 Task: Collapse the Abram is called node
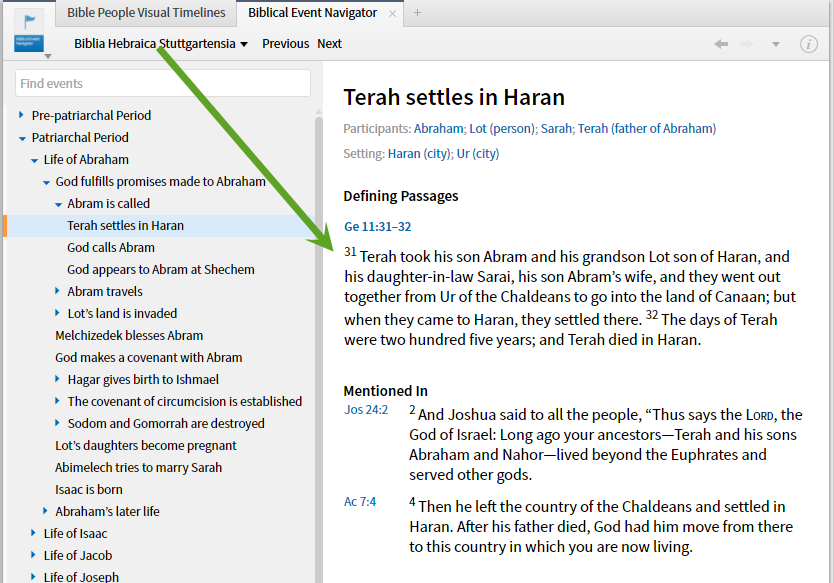tap(58, 204)
